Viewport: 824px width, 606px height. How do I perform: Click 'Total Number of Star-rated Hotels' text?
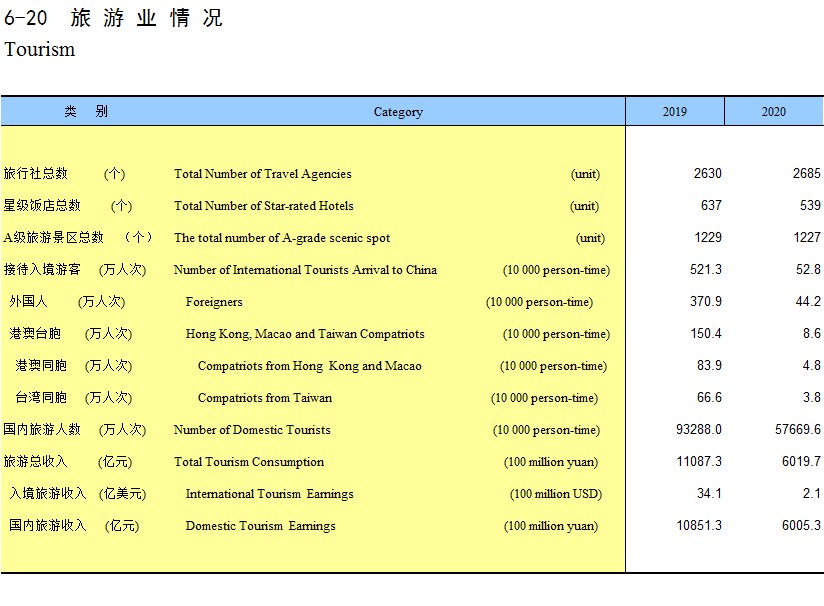264,206
